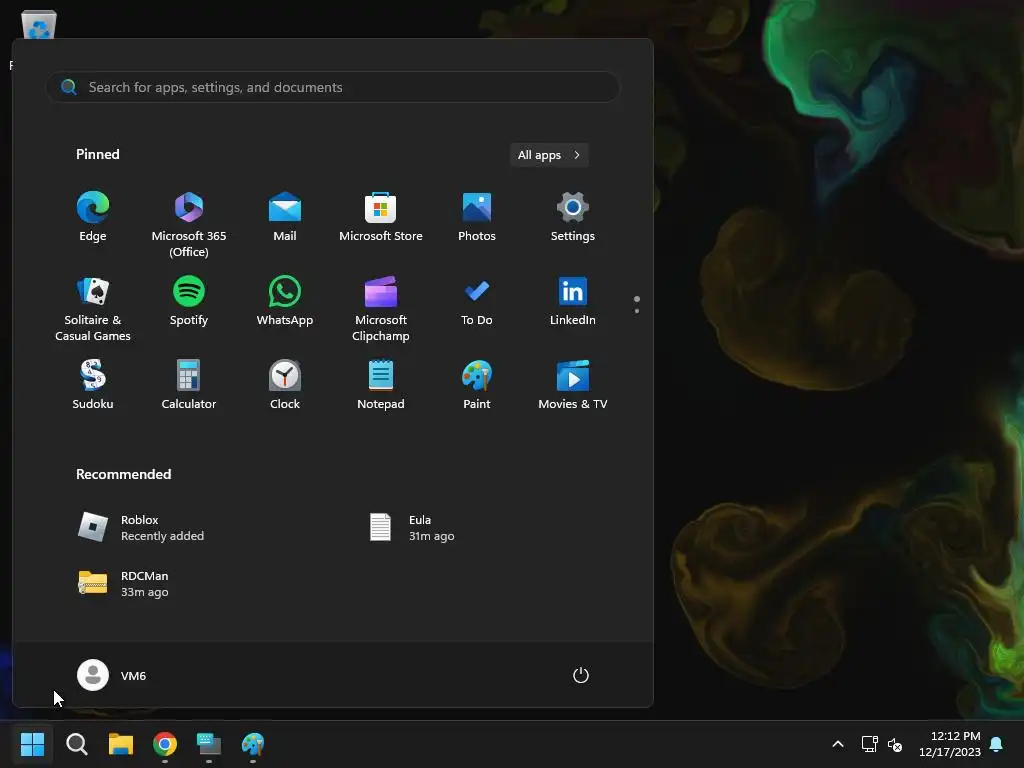Go to next page of pinned apps
Viewport: 1024px width, 768px height.
point(637,311)
